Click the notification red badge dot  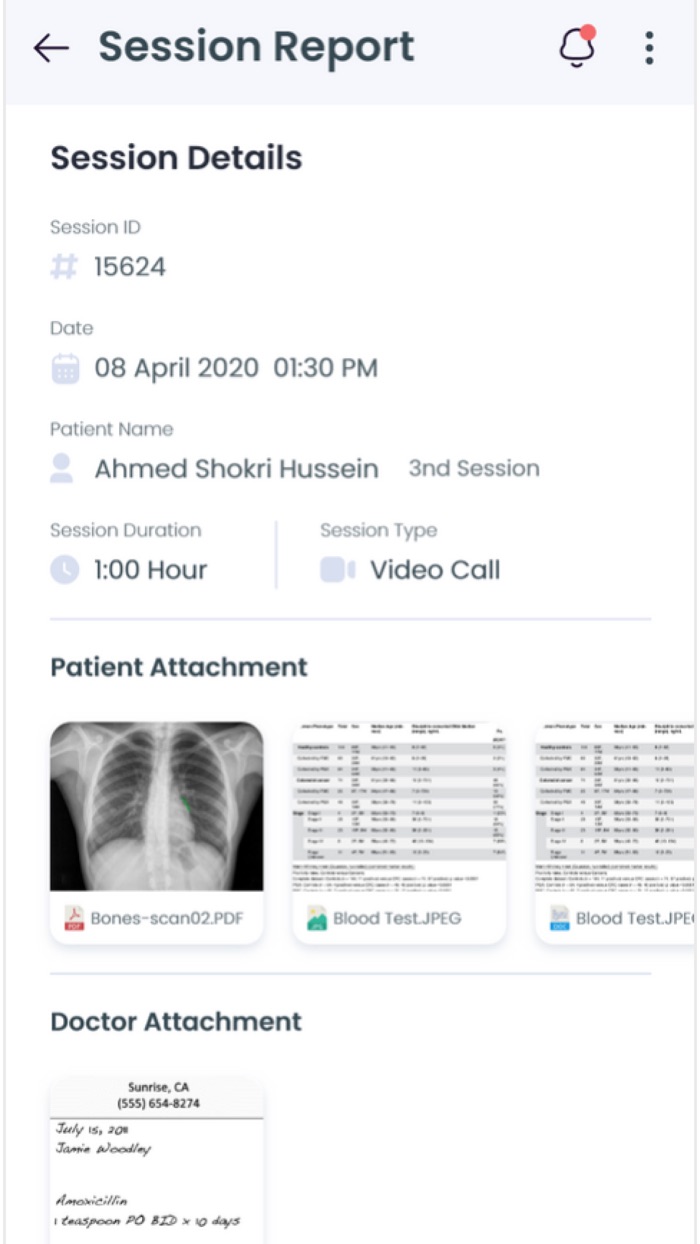coord(589,32)
